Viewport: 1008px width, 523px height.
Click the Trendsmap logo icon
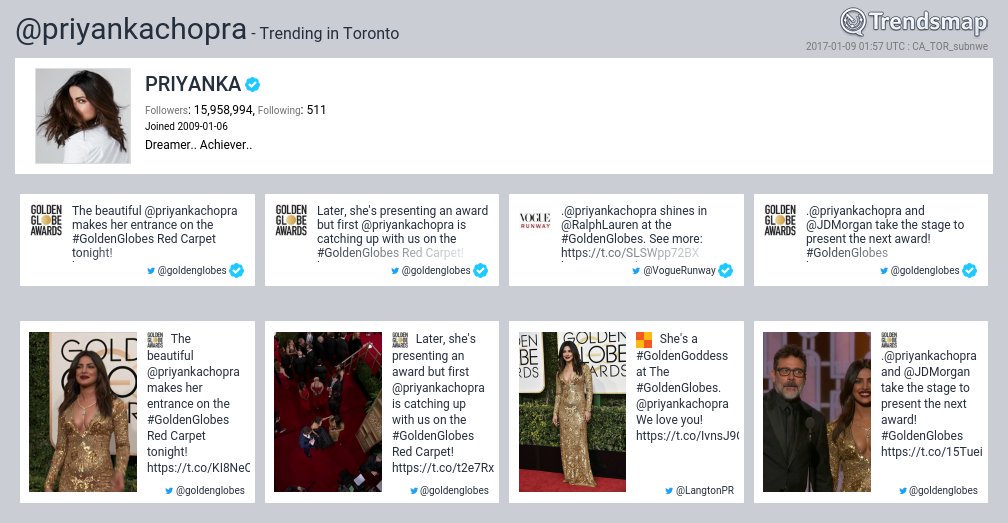[854, 21]
